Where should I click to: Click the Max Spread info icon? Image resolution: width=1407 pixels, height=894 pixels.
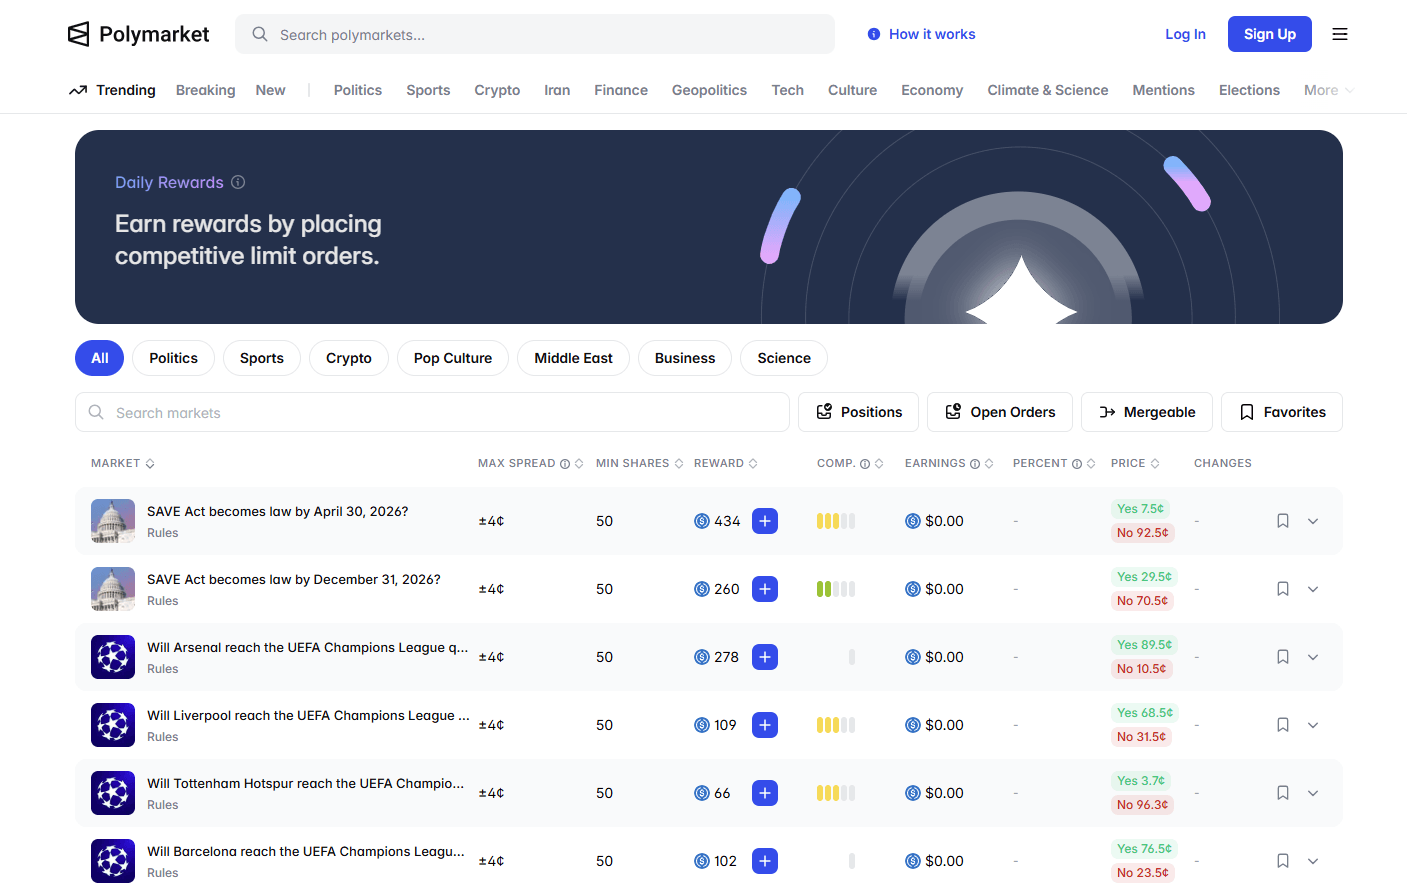[565, 464]
